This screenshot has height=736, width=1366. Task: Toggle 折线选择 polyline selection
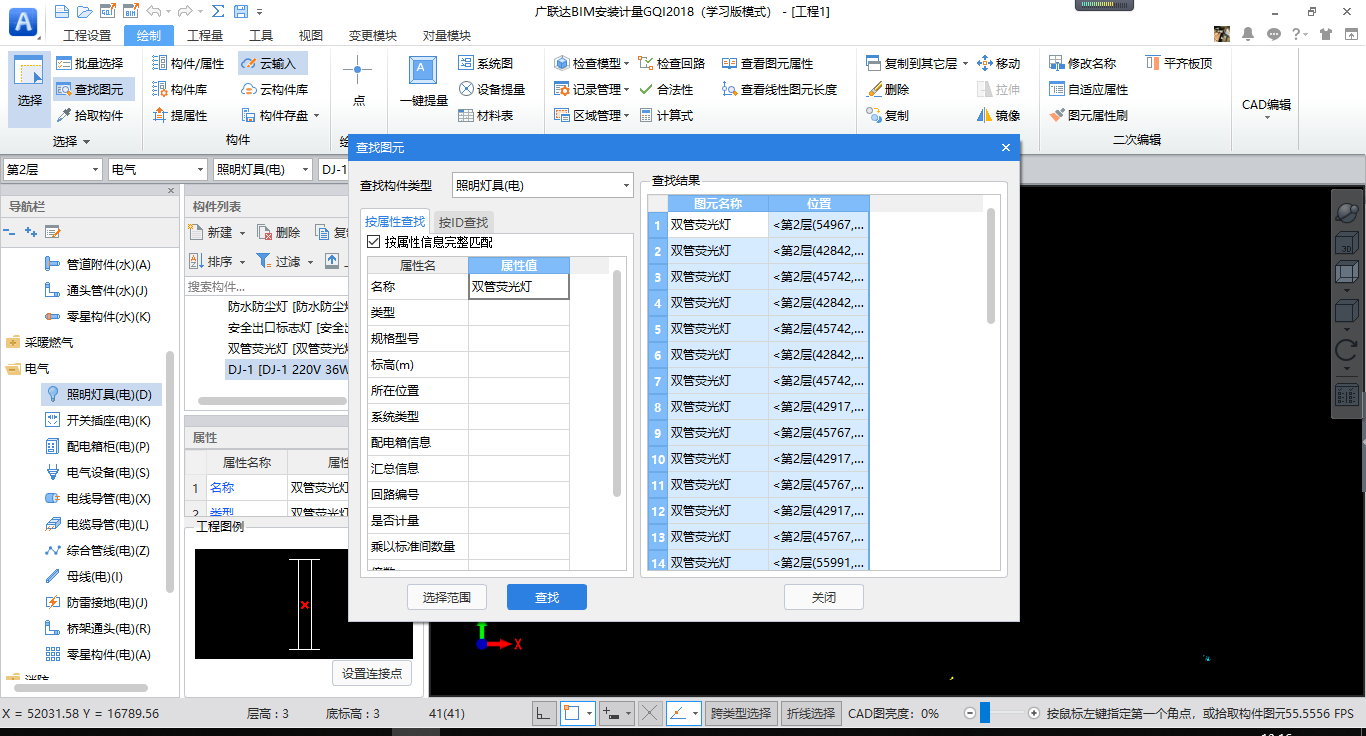pos(810,713)
